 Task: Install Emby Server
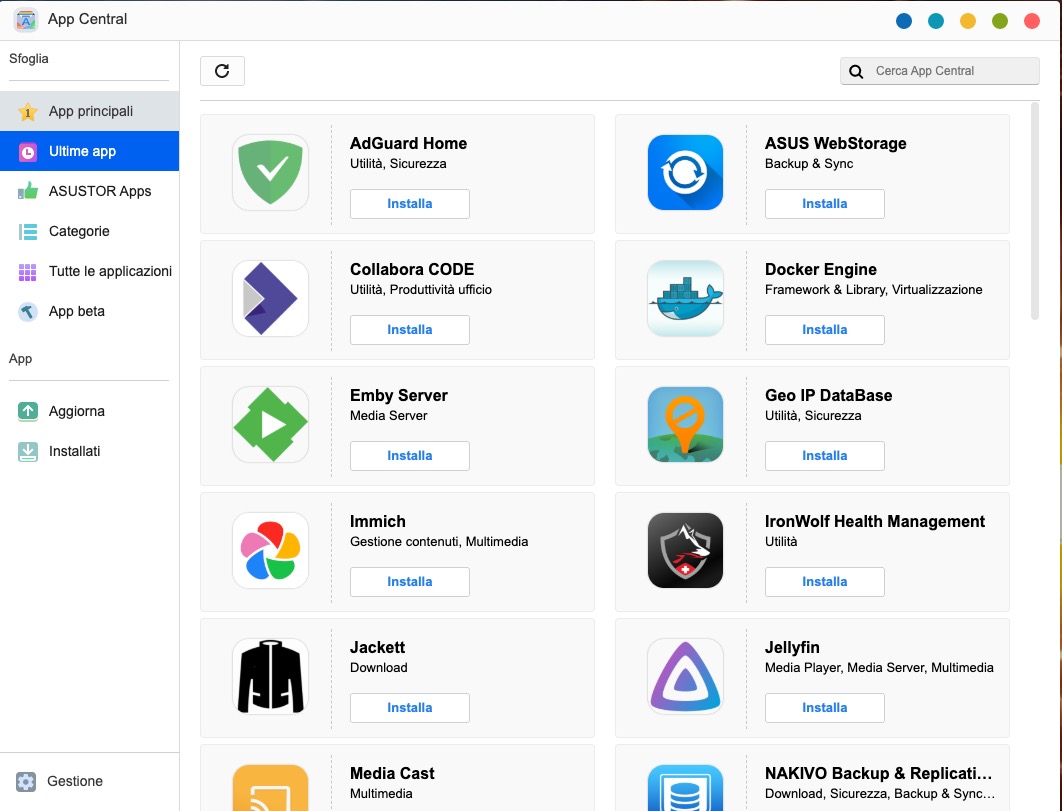tap(410, 456)
